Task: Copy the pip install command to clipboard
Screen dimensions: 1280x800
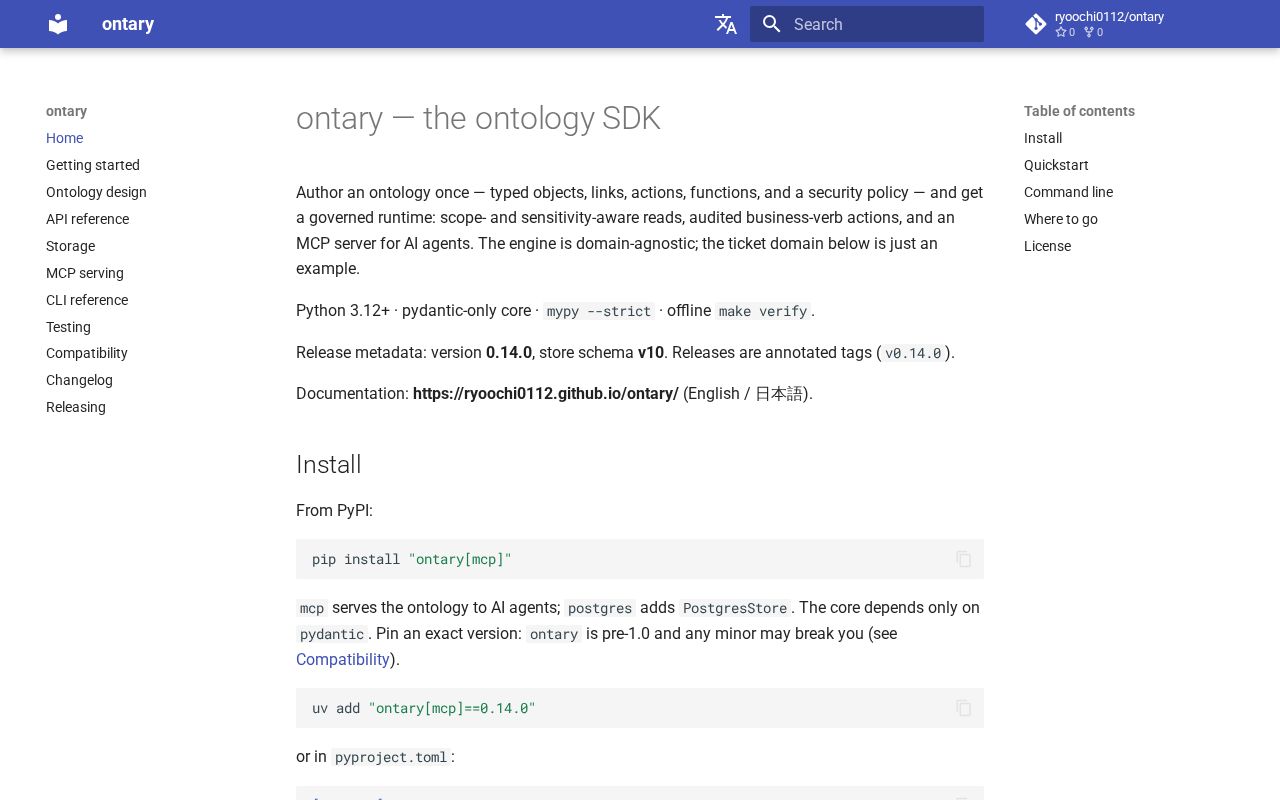Action: (x=963, y=559)
